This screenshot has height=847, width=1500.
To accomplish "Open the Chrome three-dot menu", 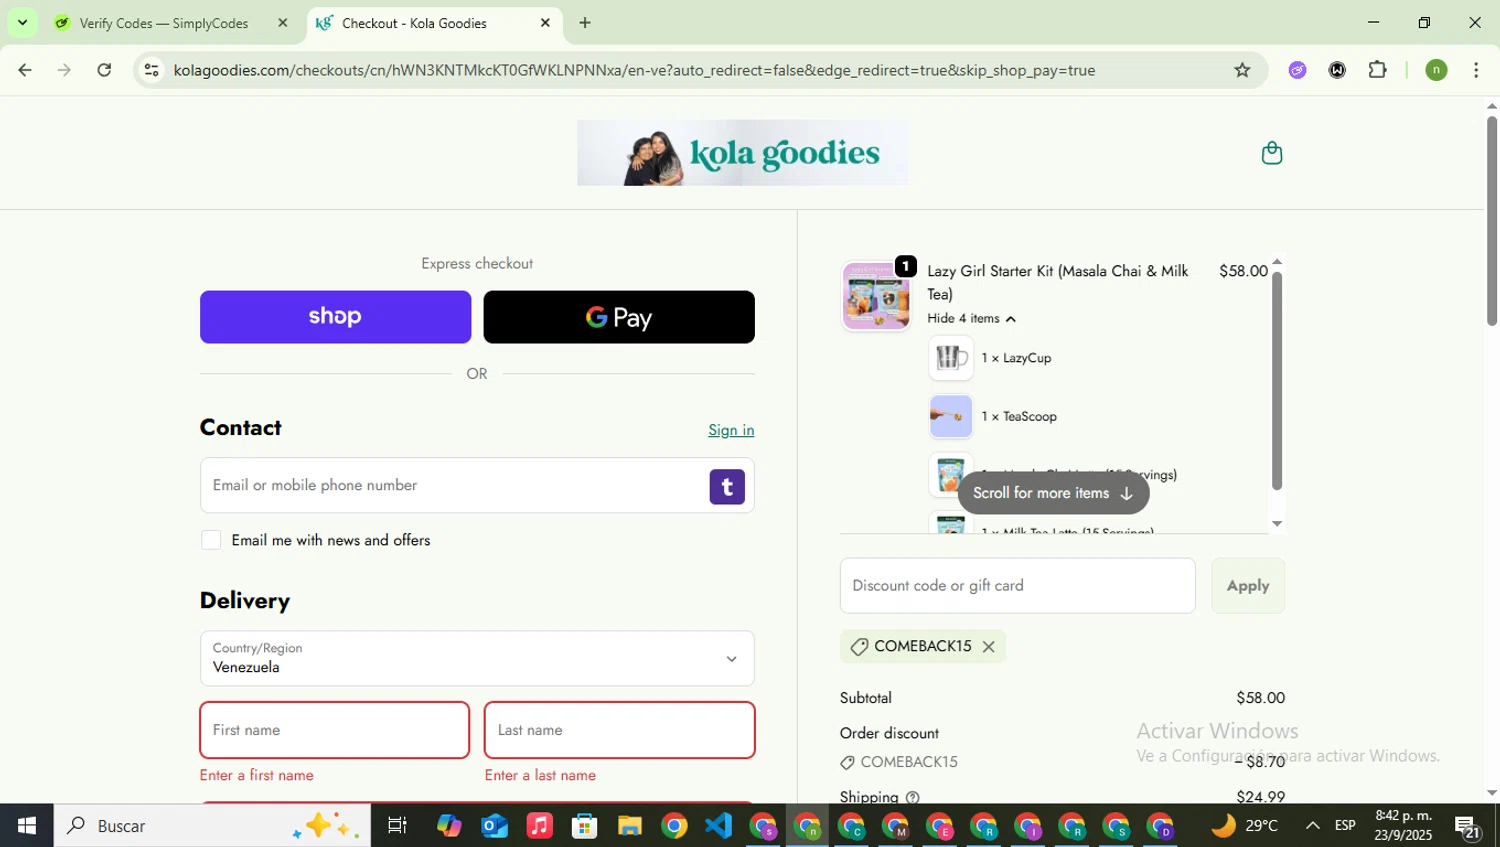I will (1476, 70).
